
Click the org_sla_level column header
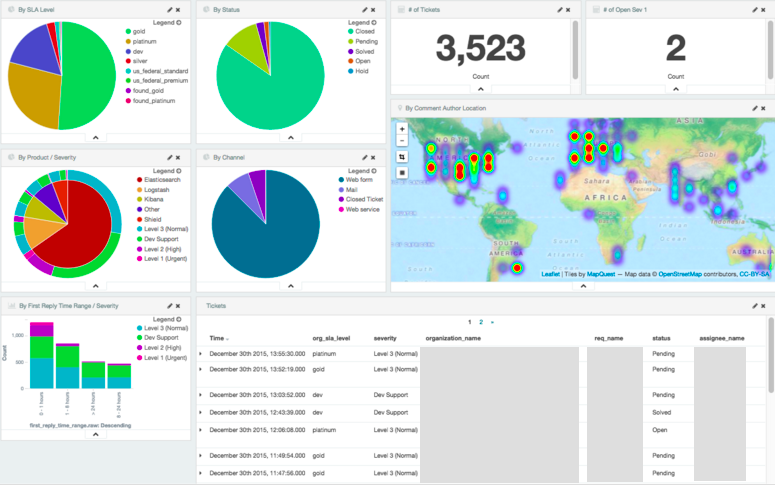coord(331,339)
